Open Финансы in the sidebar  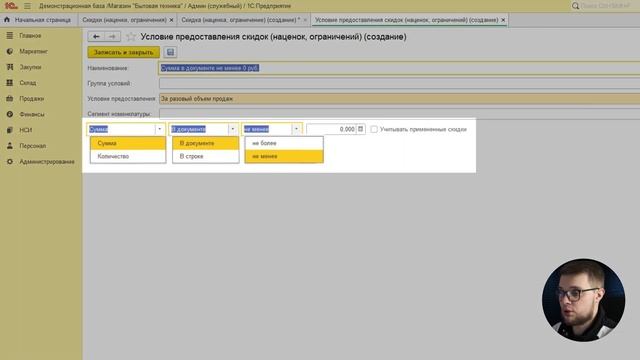32,114
